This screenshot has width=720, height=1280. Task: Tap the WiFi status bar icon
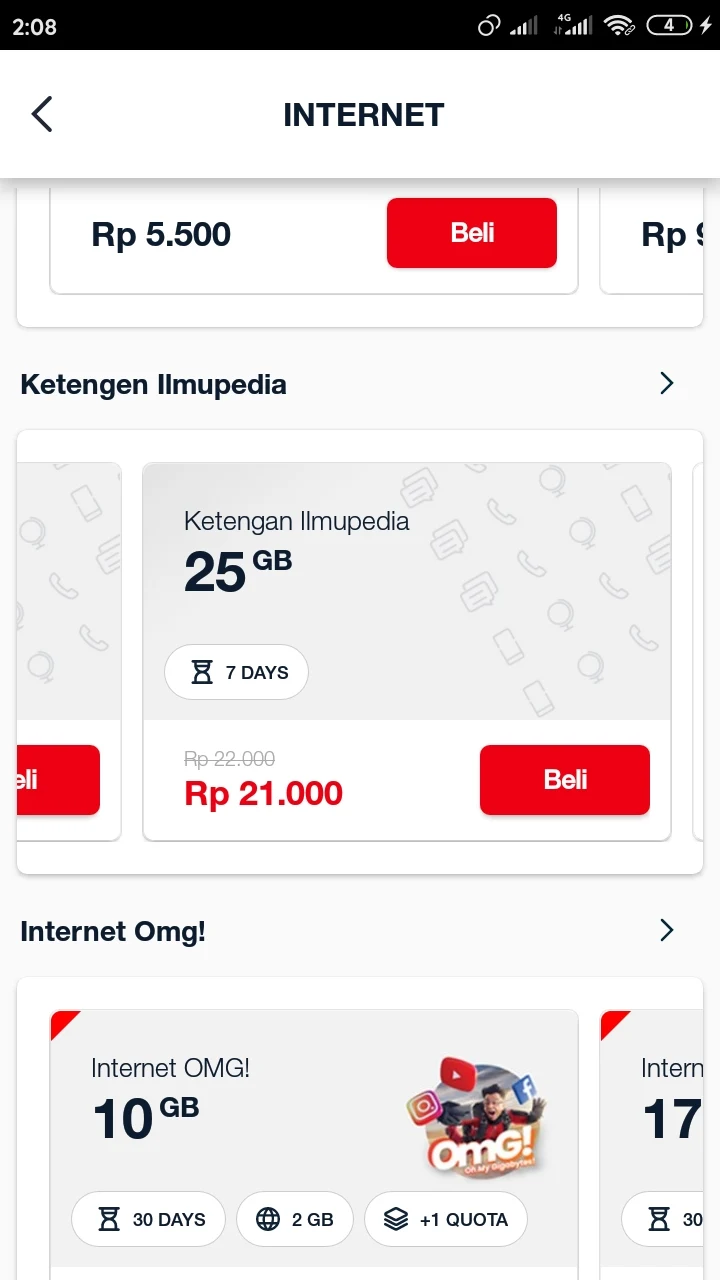[x=620, y=26]
